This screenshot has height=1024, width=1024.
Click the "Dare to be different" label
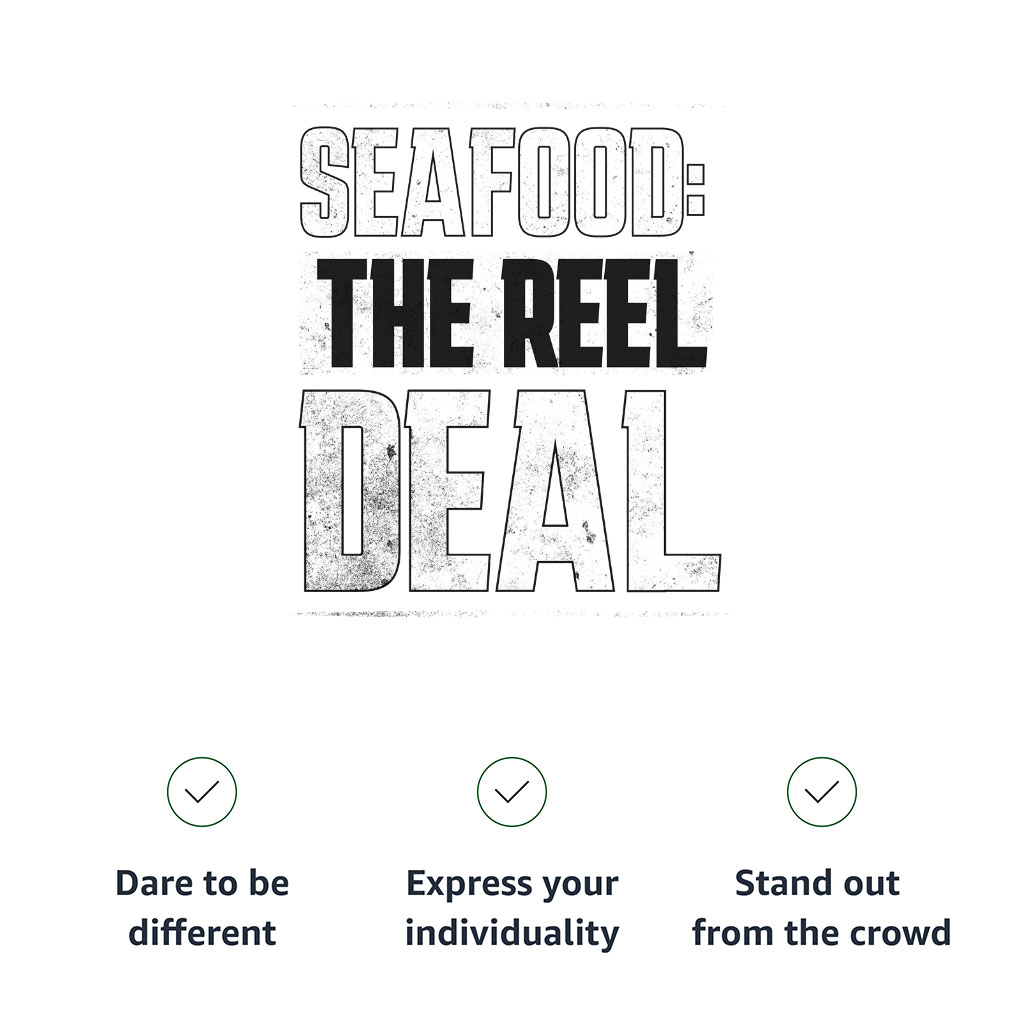[x=202, y=908]
